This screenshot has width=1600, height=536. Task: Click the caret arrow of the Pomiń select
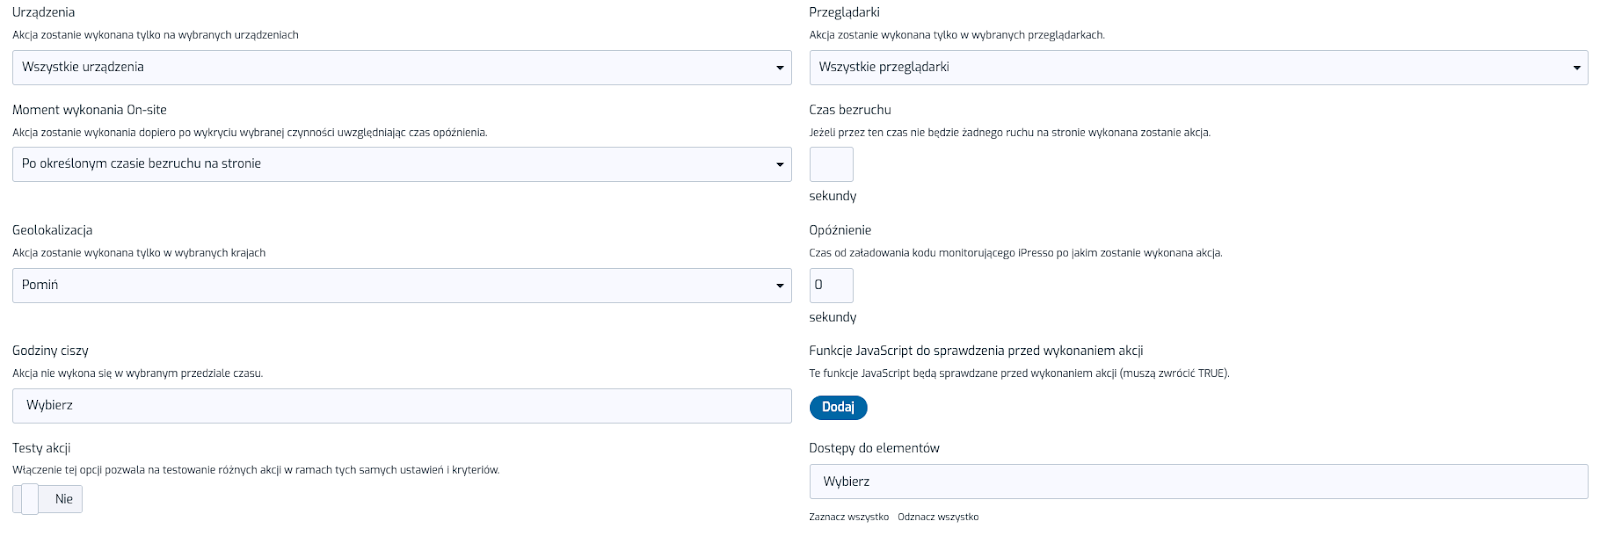(780, 286)
